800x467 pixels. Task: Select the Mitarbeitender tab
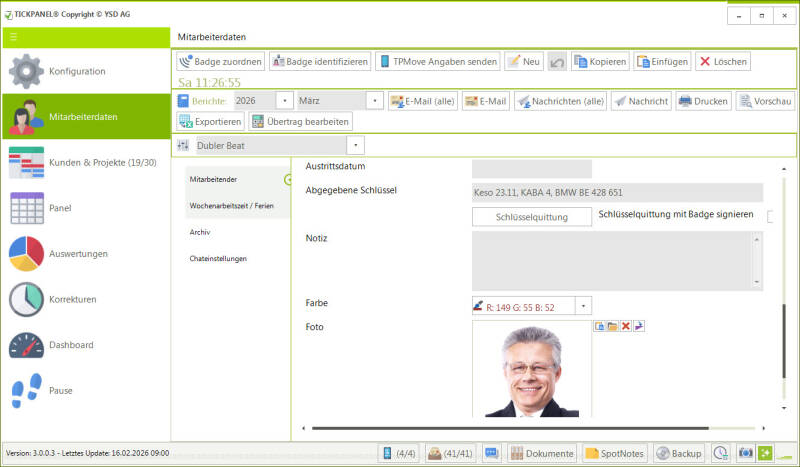coord(238,179)
